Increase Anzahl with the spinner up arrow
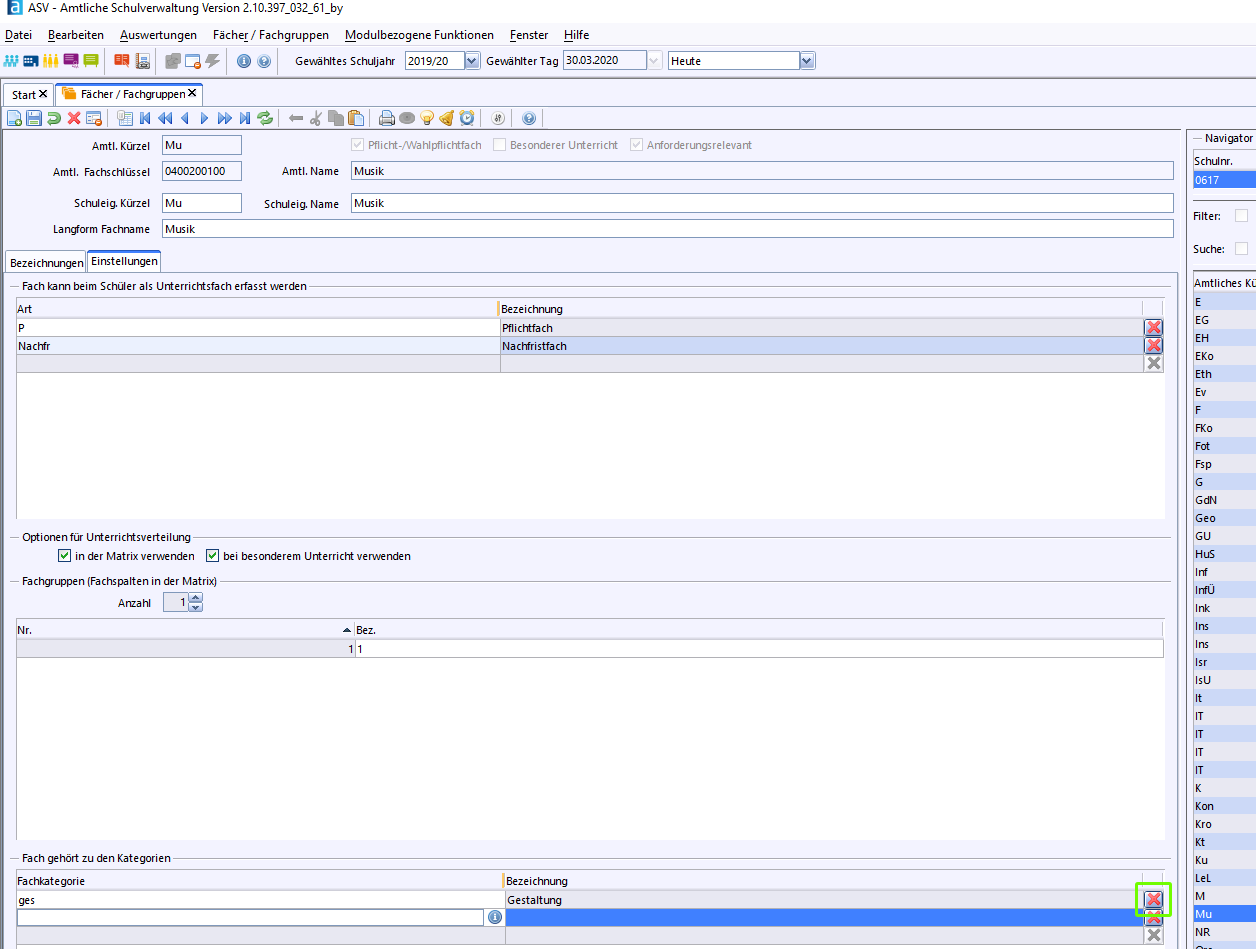 pyautogui.click(x=196, y=598)
